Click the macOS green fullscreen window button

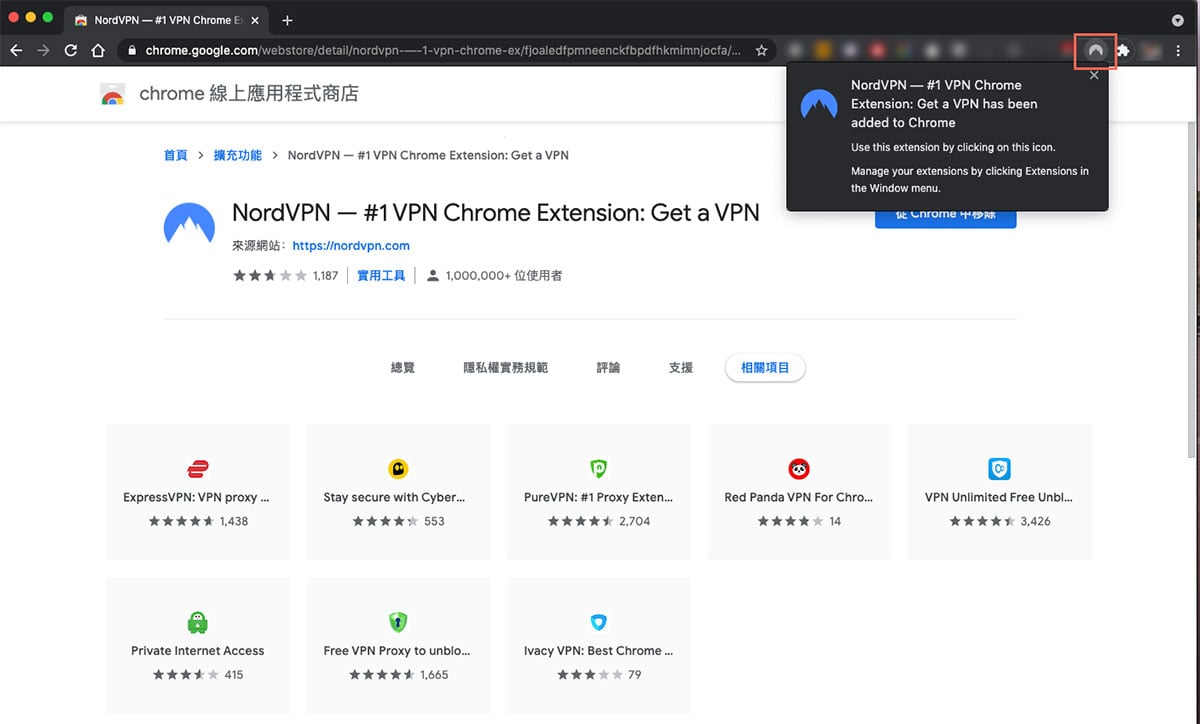[47, 18]
